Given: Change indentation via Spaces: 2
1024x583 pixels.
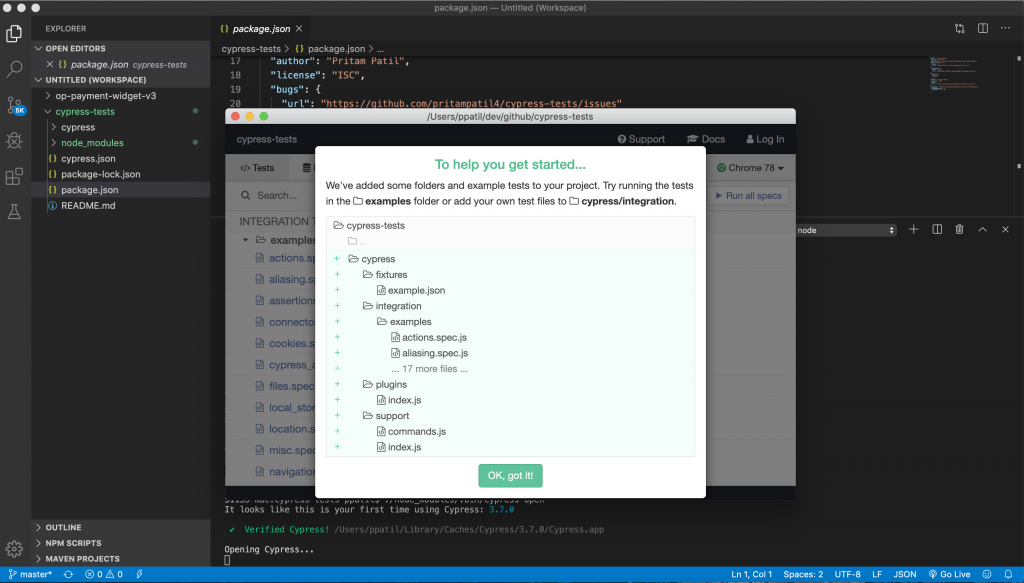Looking at the screenshot, I should click(803, 575).
